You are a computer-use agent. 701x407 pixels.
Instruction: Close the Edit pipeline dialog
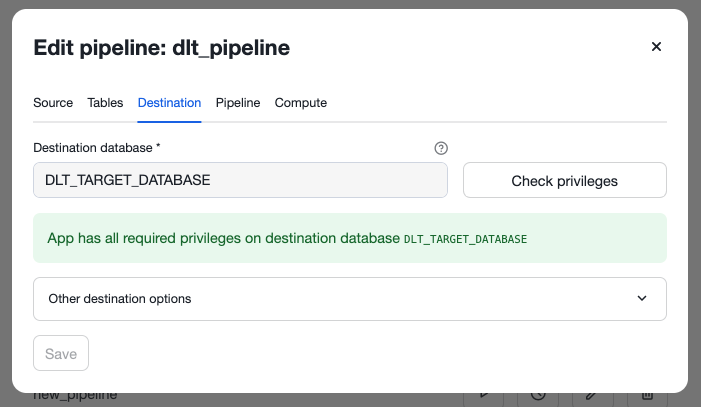(x=656, y=47)
